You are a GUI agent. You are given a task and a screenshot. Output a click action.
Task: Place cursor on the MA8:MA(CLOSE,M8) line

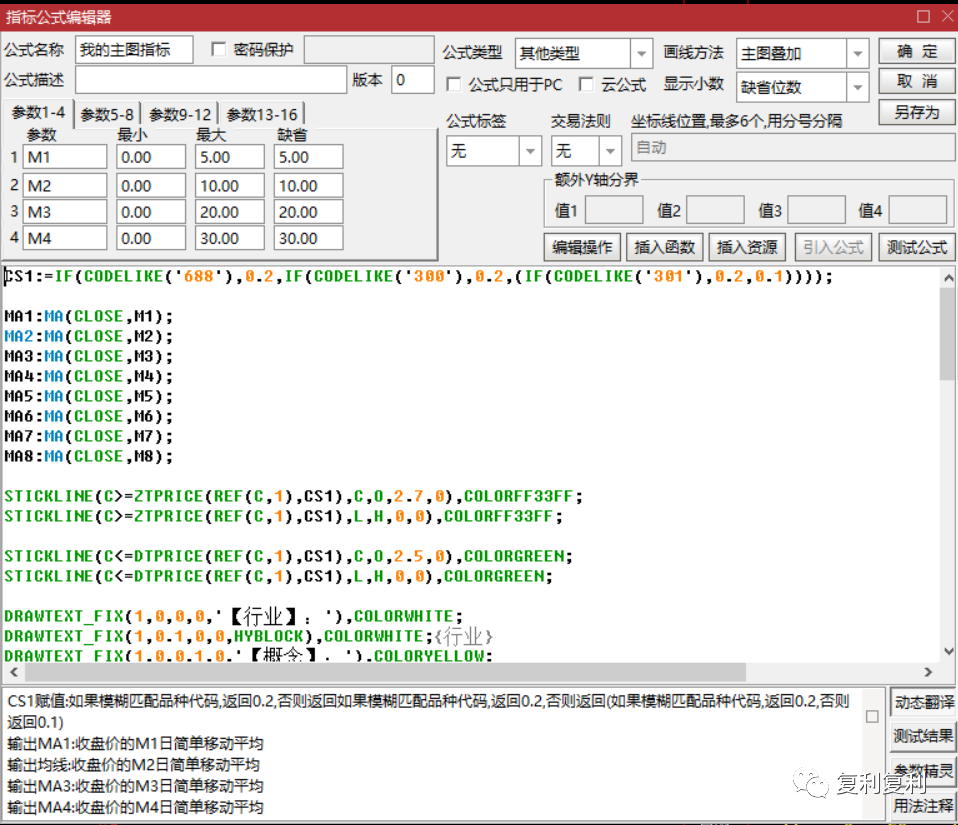[x=89, y=456]
